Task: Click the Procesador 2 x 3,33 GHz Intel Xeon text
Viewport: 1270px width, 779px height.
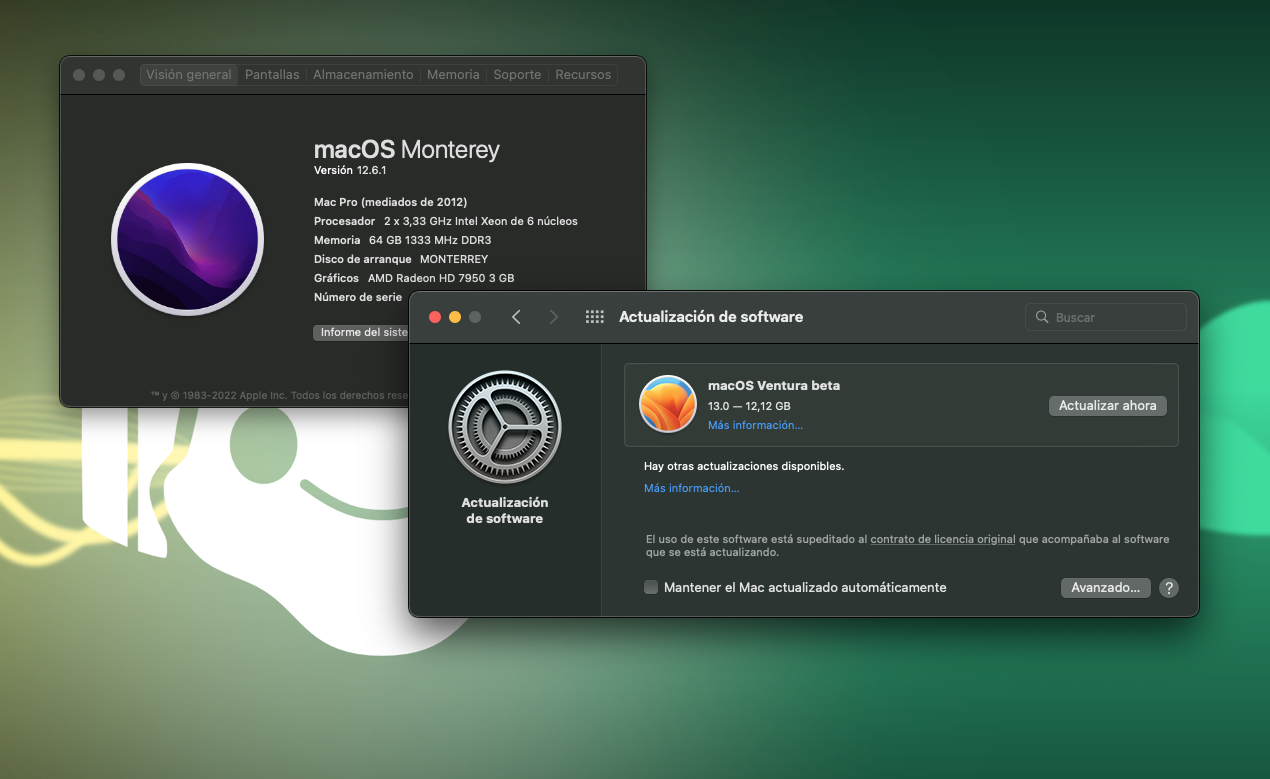Action: [x=446, y=221]
